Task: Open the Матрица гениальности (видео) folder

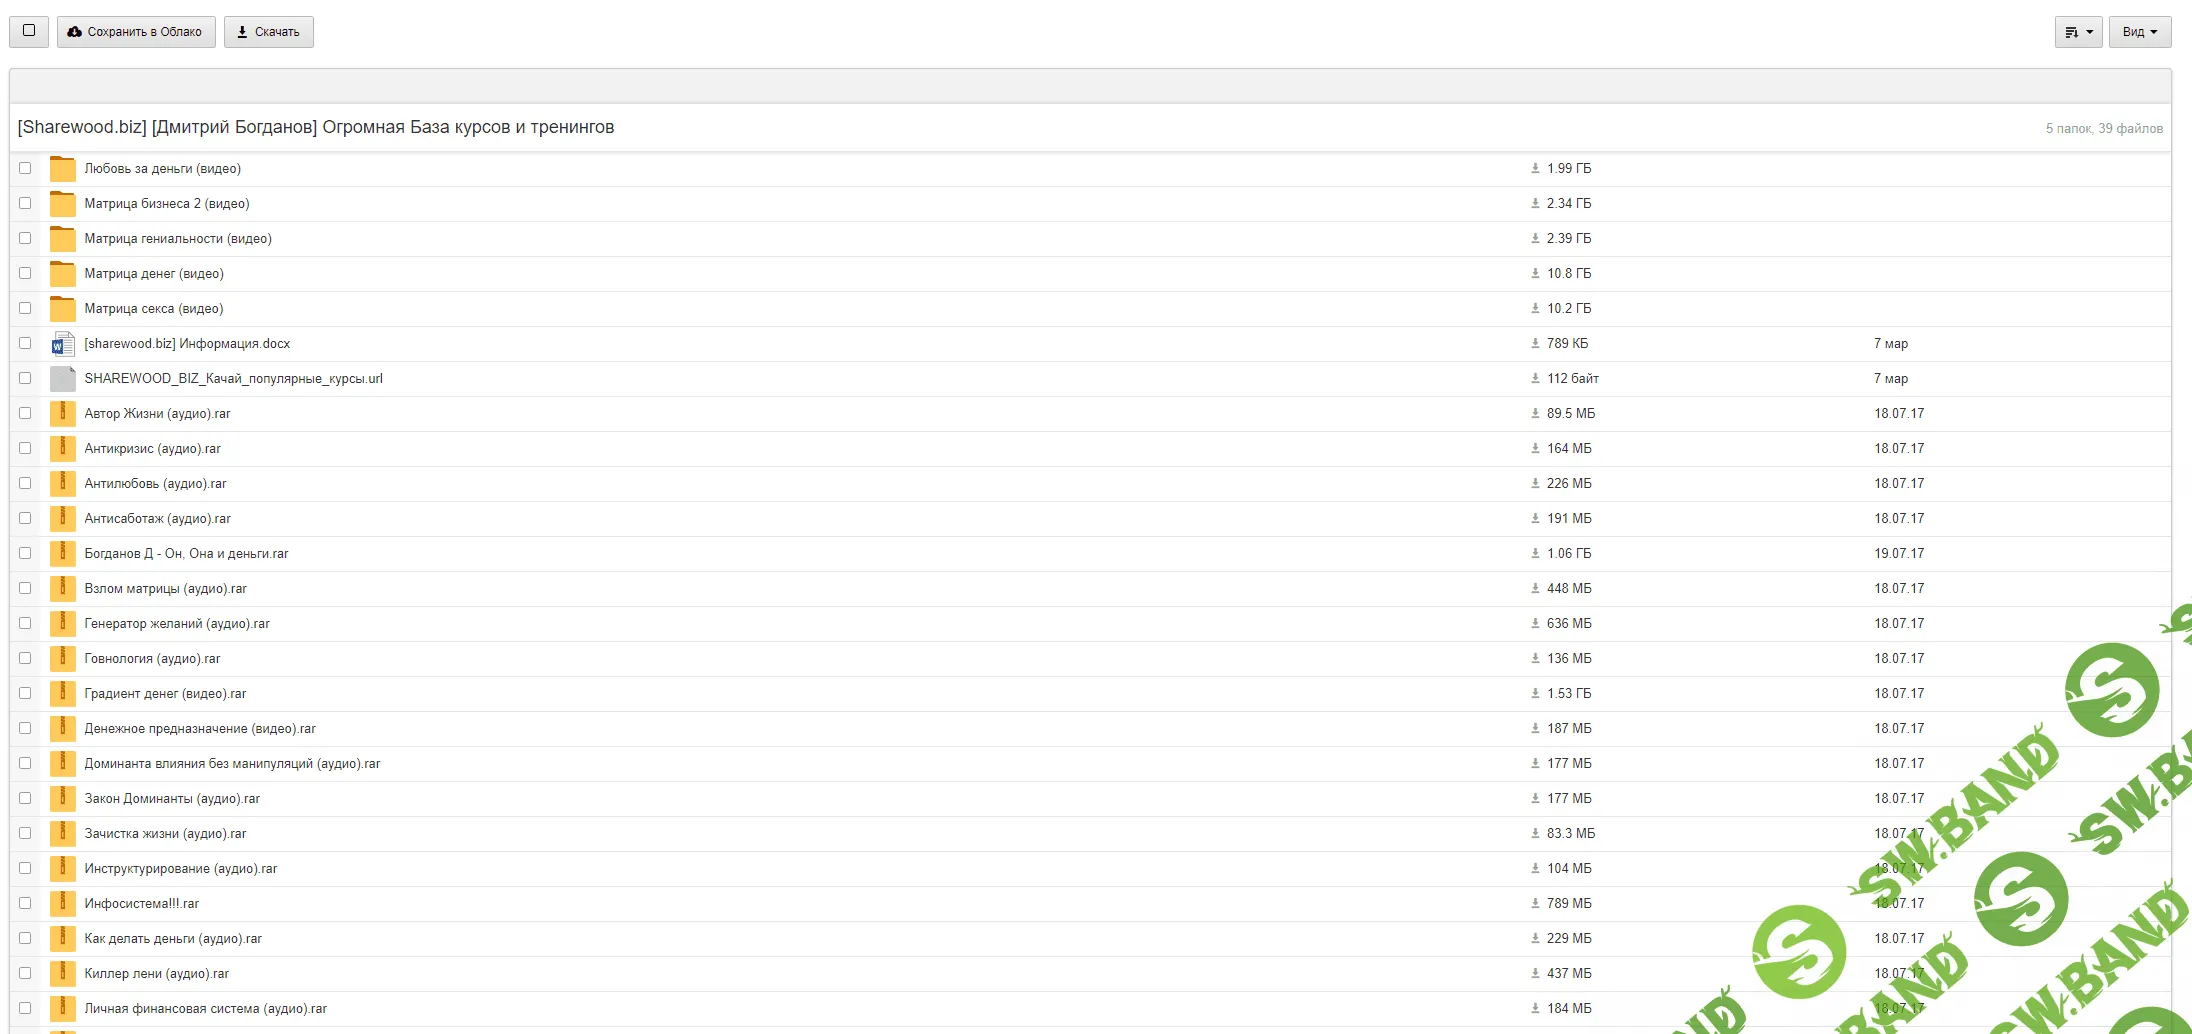Action: point(178,239)
